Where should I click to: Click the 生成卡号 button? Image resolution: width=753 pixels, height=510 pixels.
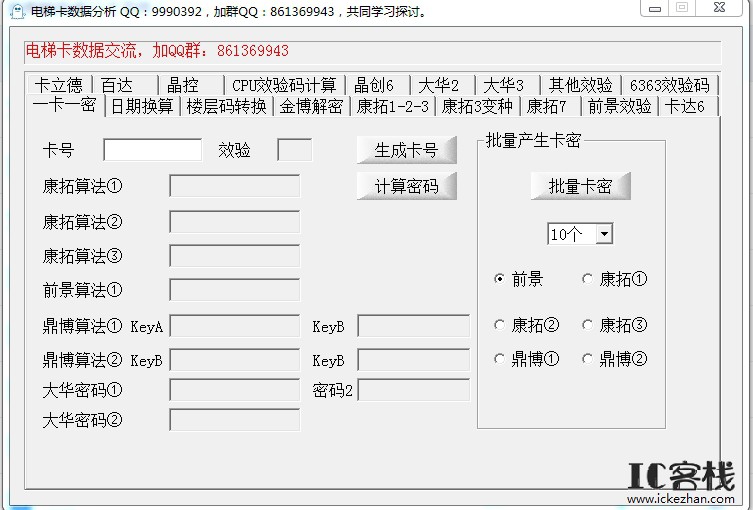406,150
